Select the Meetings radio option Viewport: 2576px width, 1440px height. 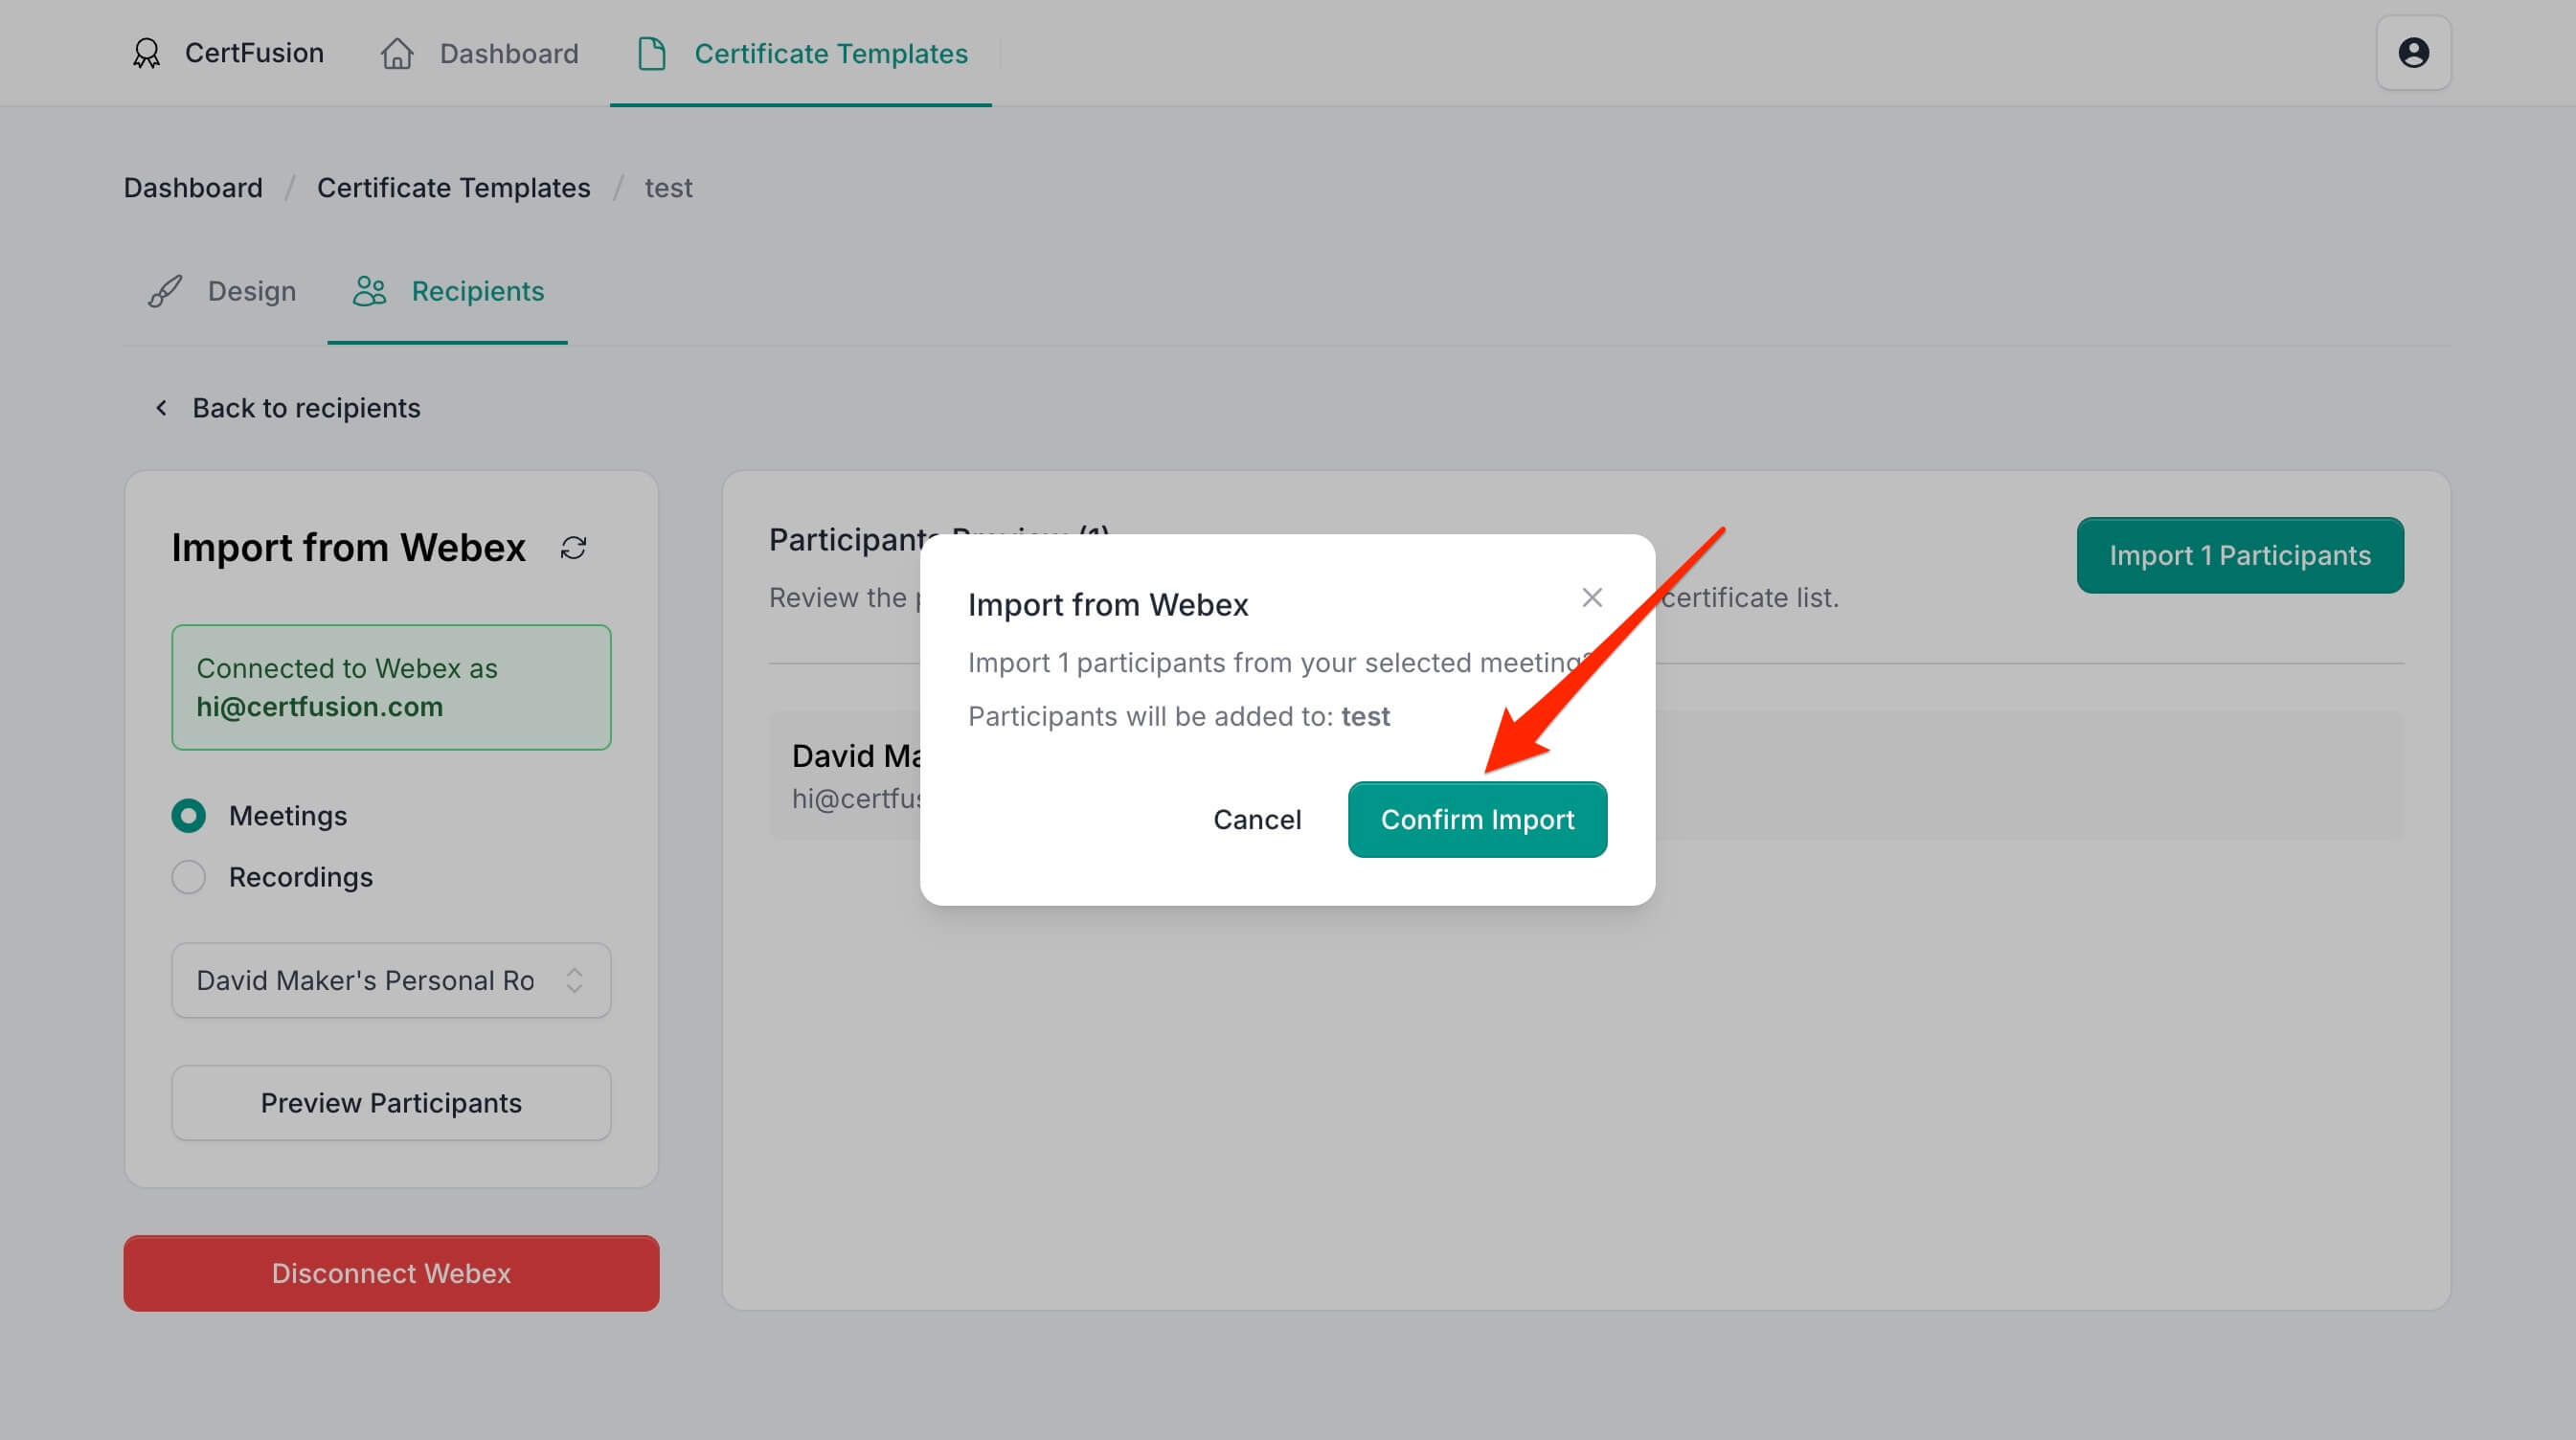[x=189, y=816]
